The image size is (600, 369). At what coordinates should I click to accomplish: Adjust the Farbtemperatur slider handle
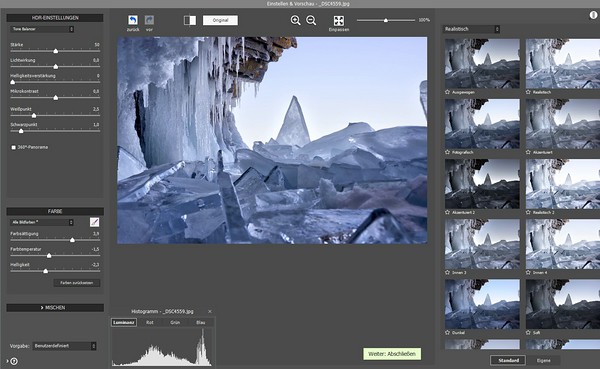[49, 256]
